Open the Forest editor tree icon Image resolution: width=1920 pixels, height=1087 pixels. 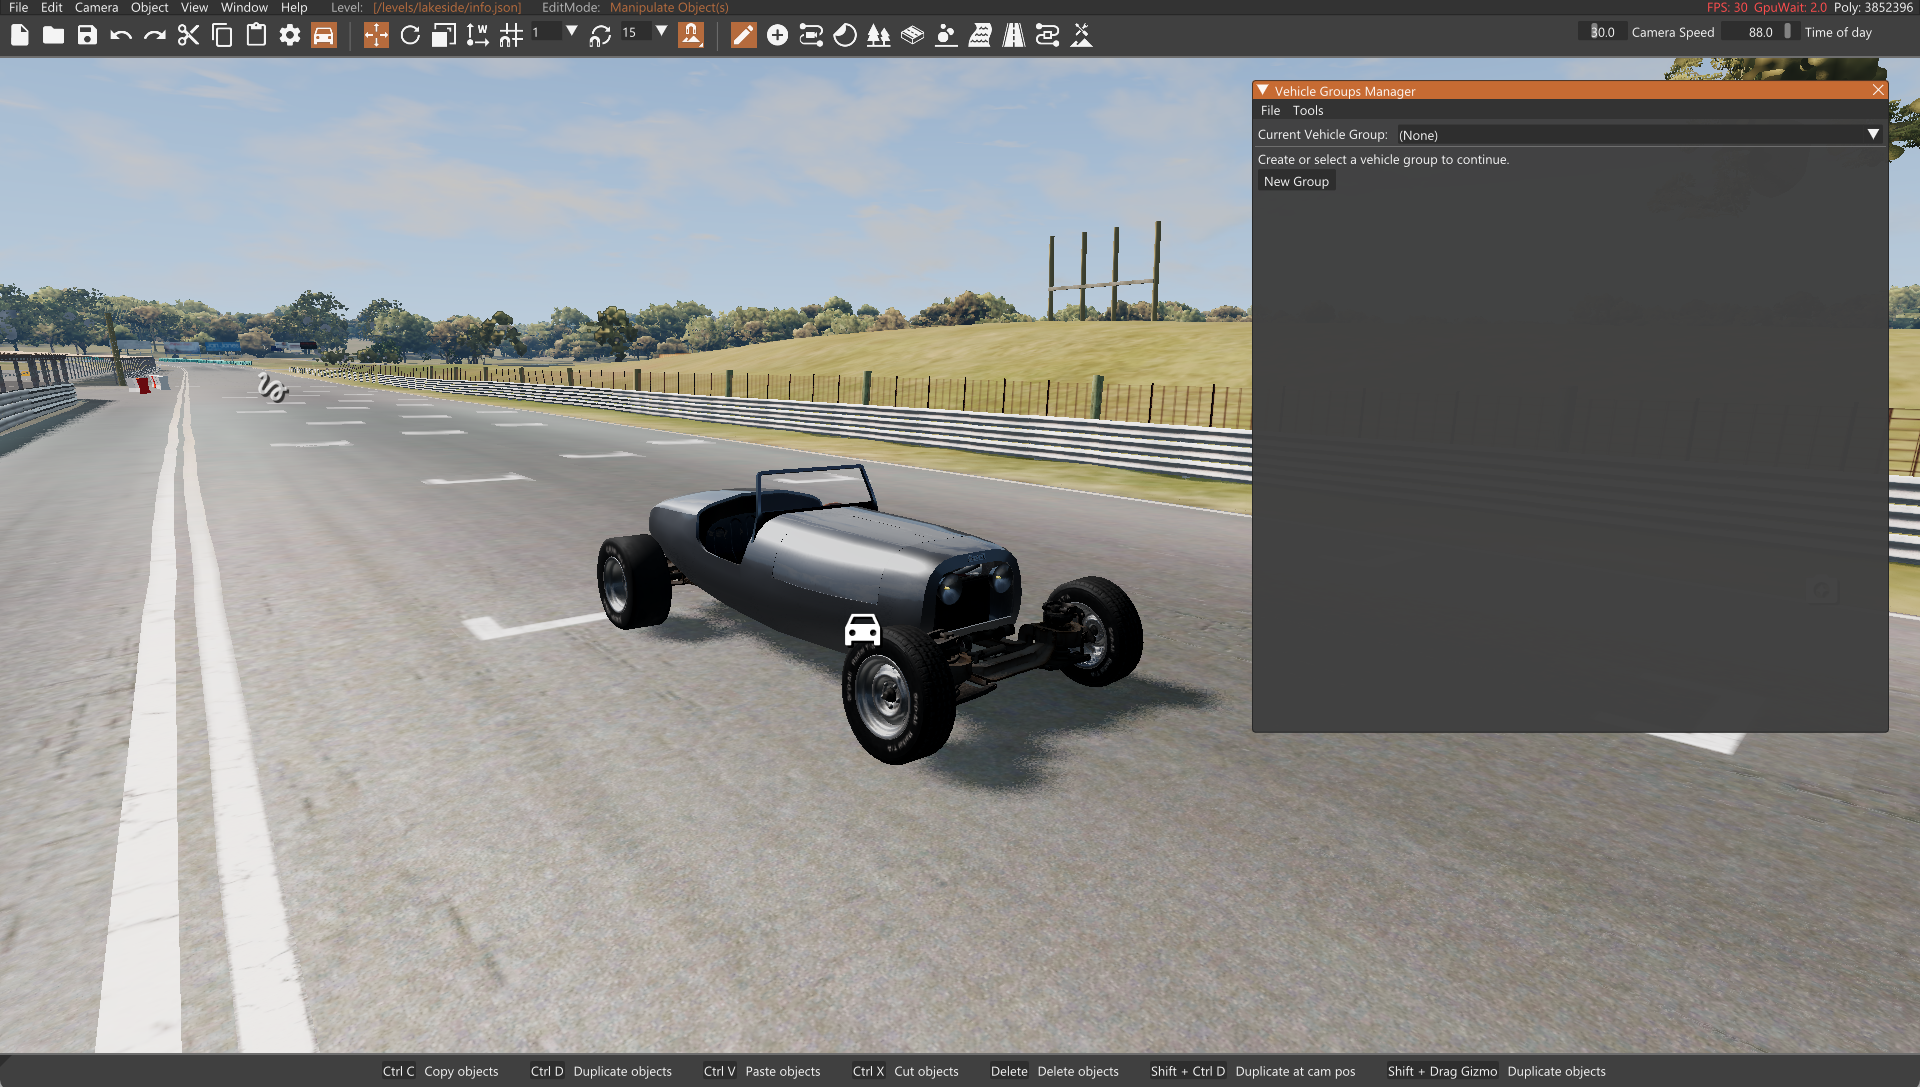coord(878,36)
